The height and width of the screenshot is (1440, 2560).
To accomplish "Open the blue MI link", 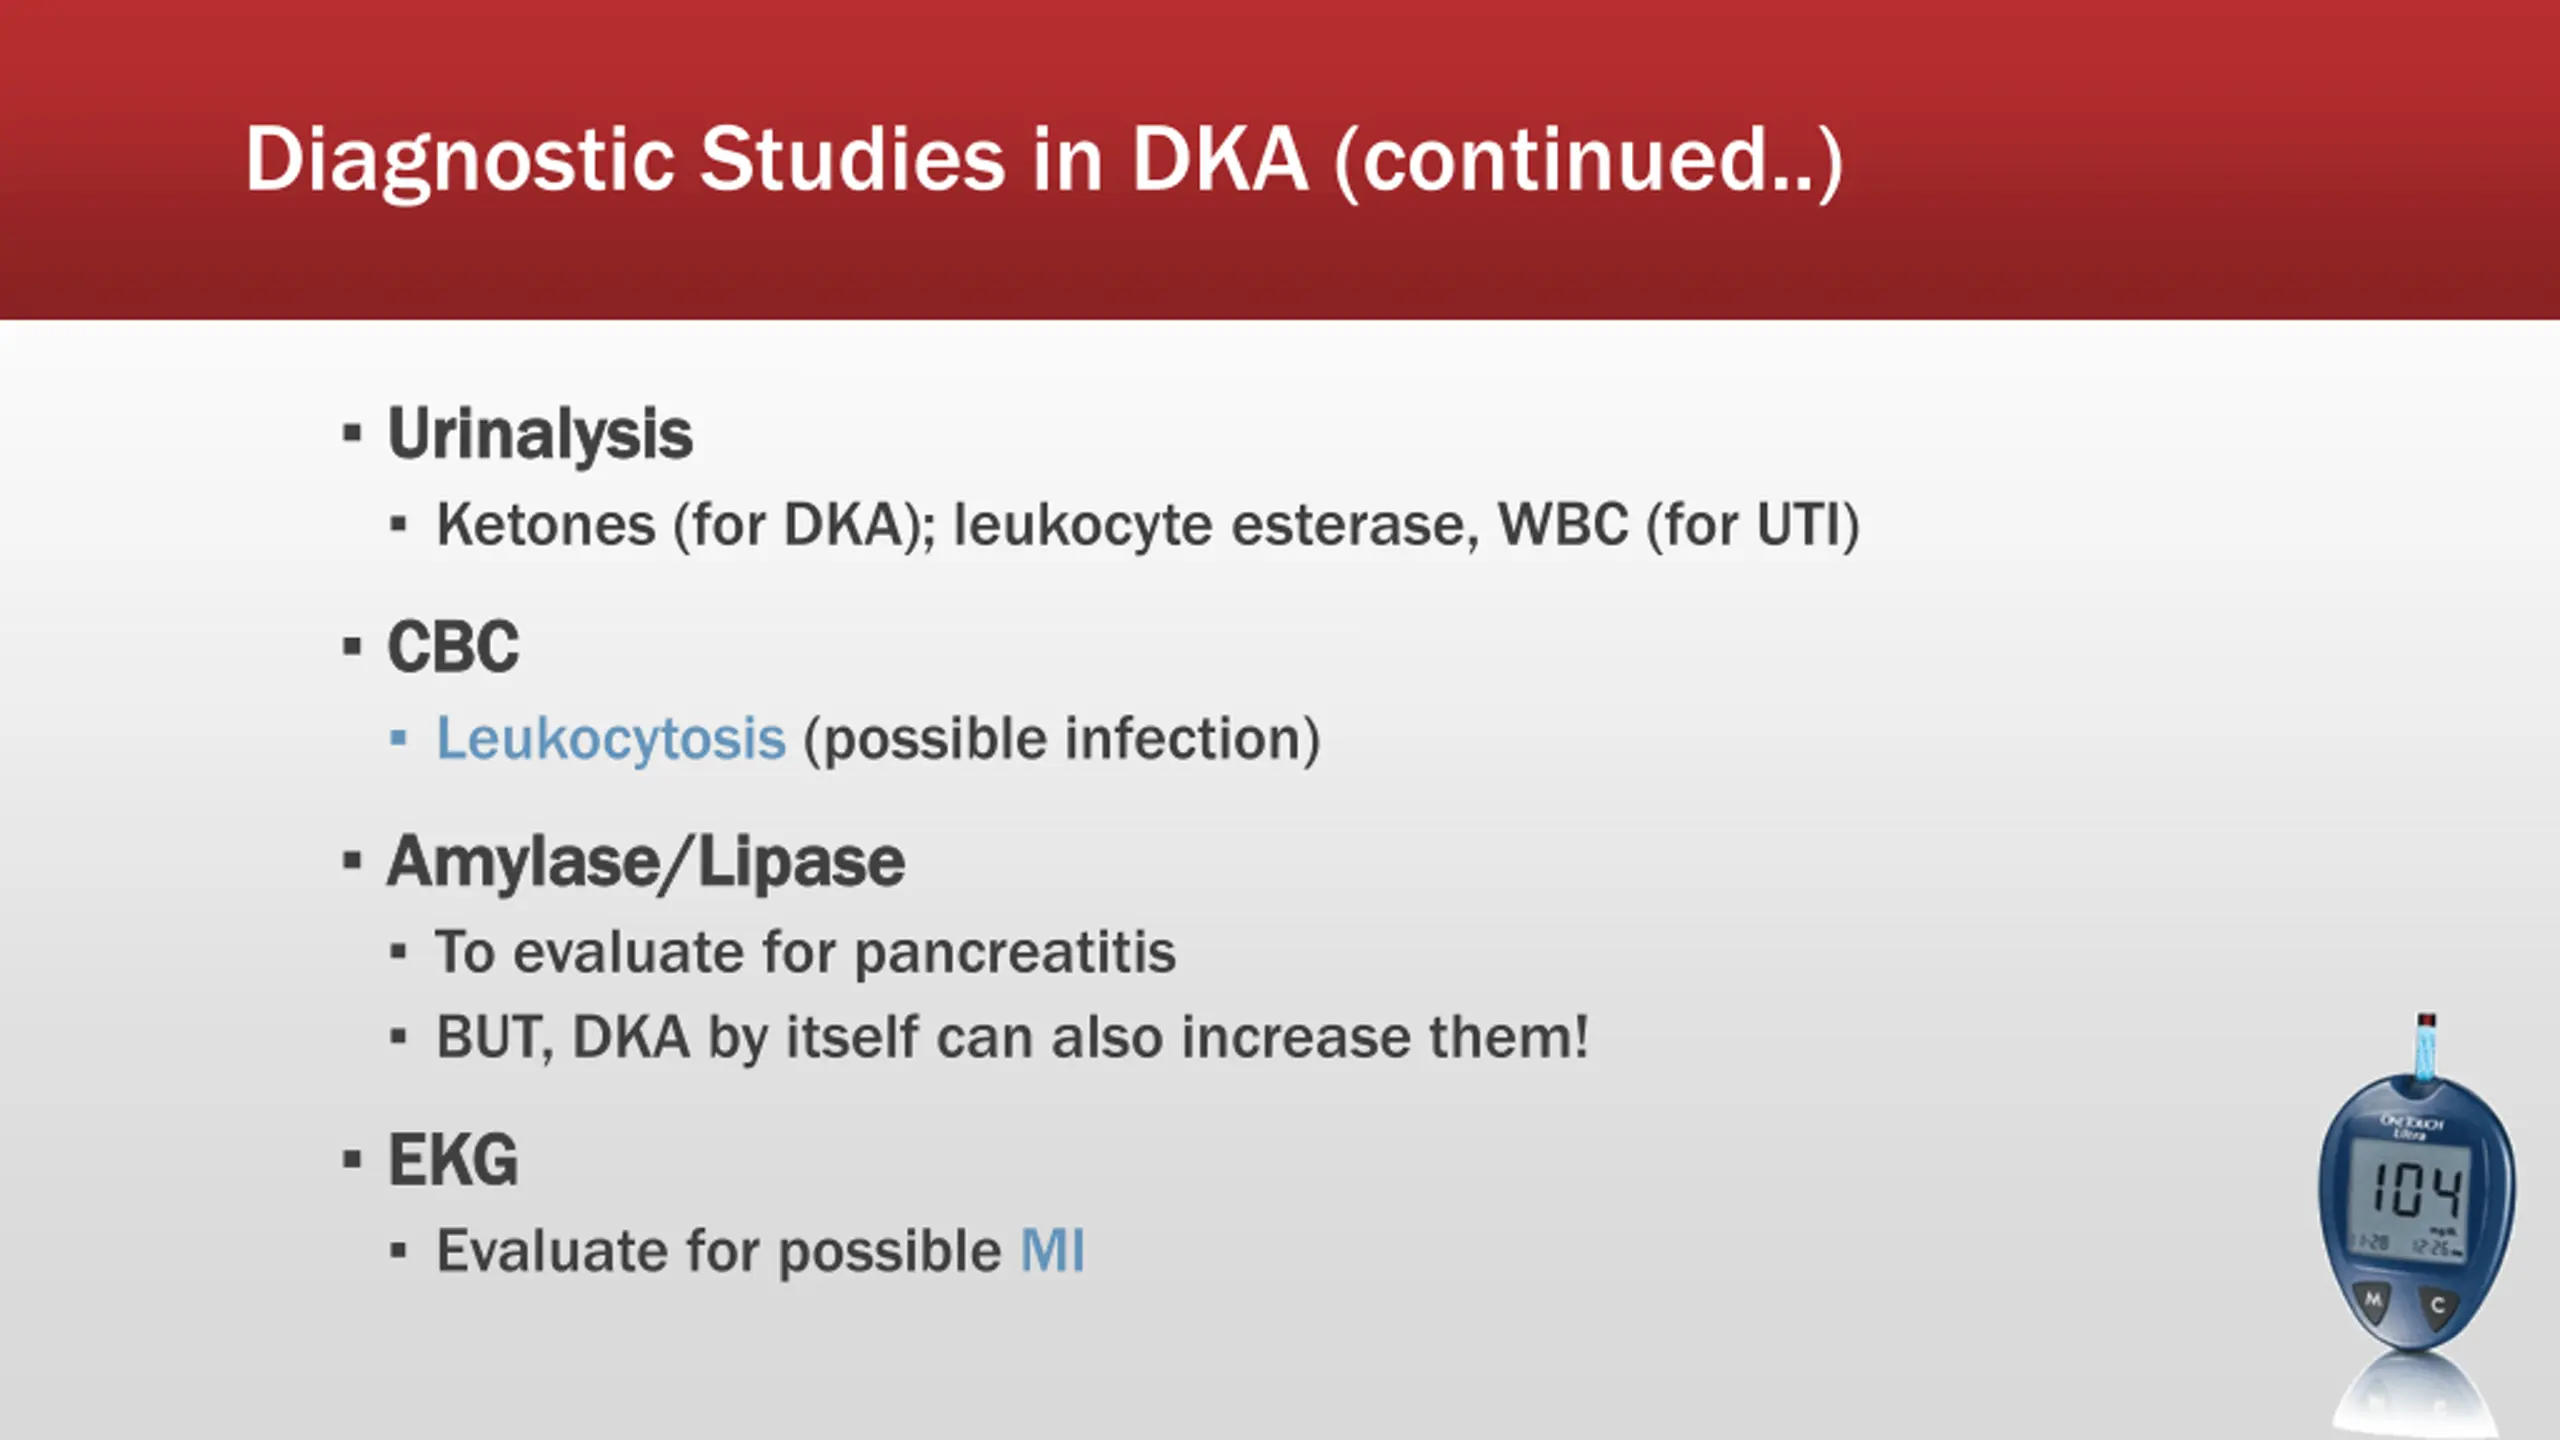I will click(x=1052, y=1251).
